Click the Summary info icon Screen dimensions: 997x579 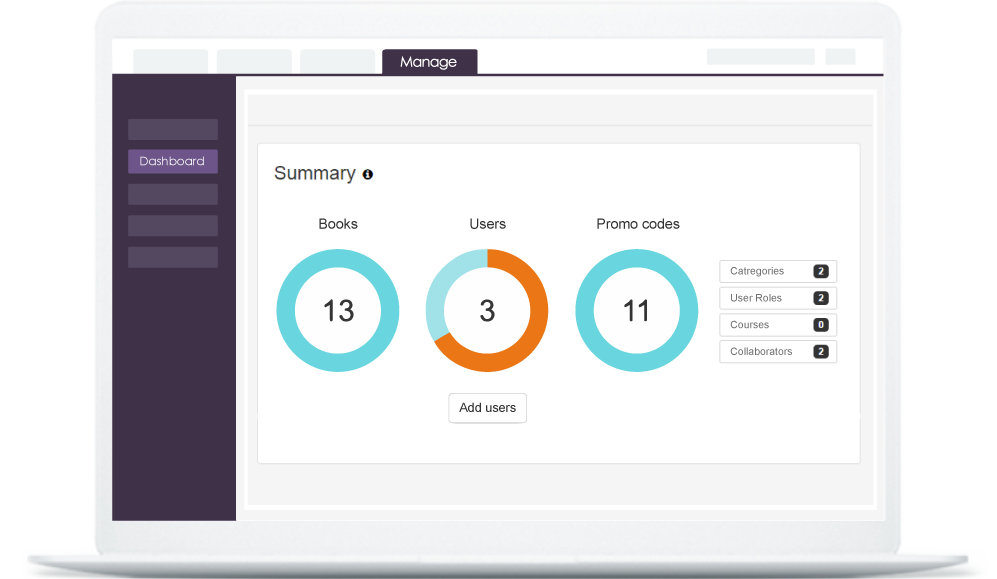coord(367,174)
